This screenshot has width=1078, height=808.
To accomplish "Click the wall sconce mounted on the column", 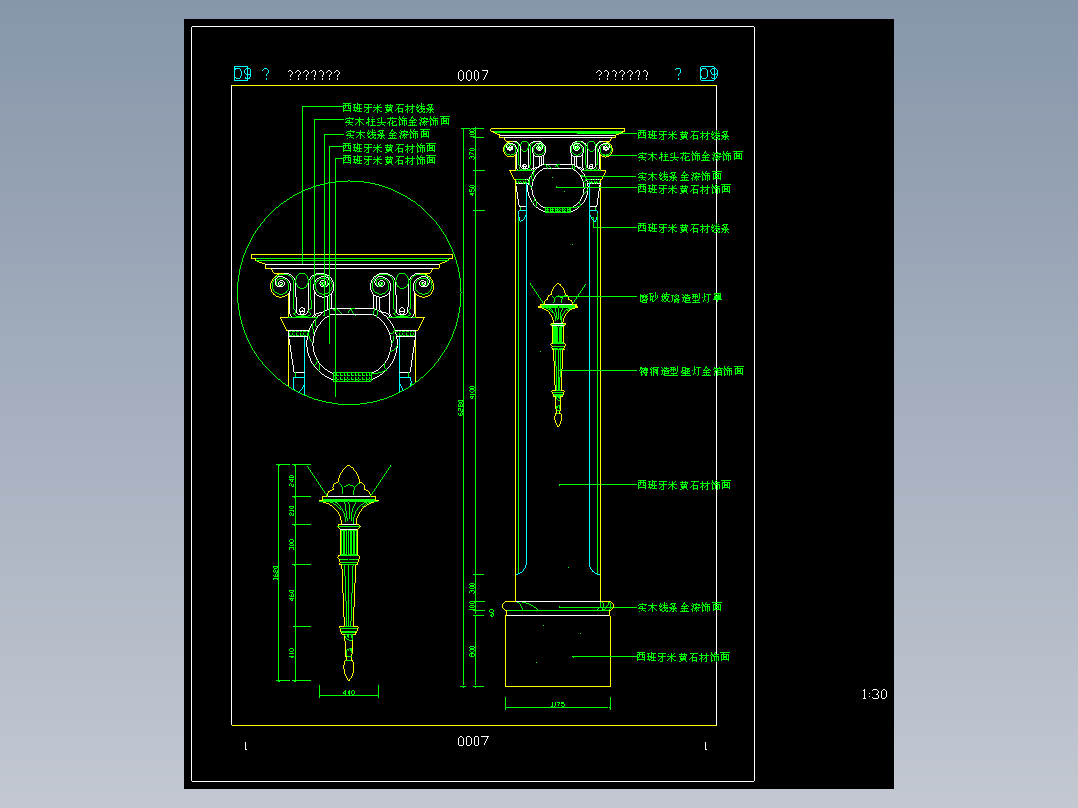I will (x=558, y=355).
